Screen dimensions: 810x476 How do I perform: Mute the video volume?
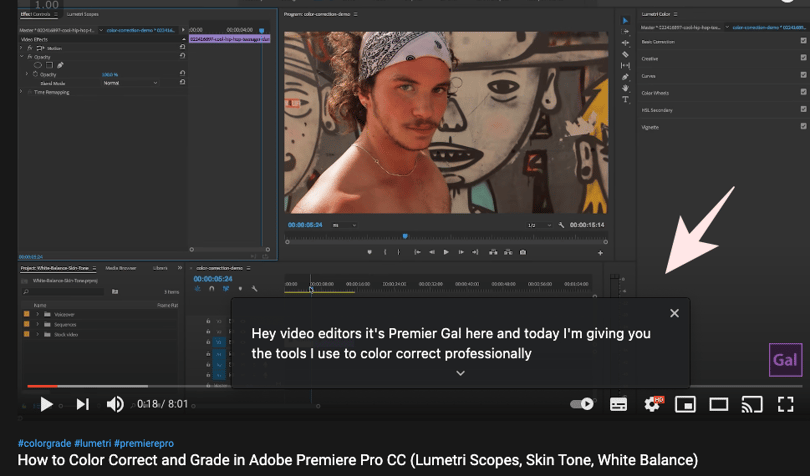click(115, 404)
